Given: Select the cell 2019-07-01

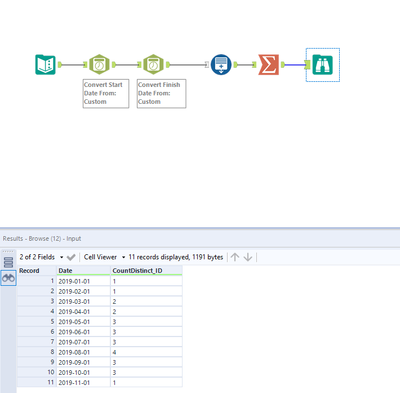Looking at the screenshot, I should 83,342.
